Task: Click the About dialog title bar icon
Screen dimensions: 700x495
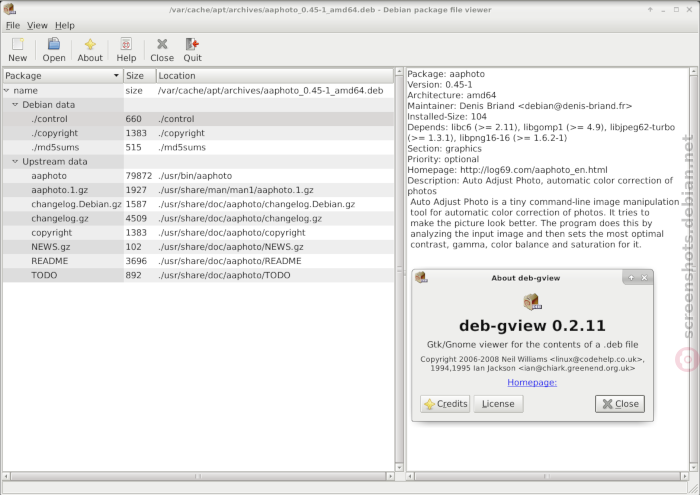Action: point(421,278)
